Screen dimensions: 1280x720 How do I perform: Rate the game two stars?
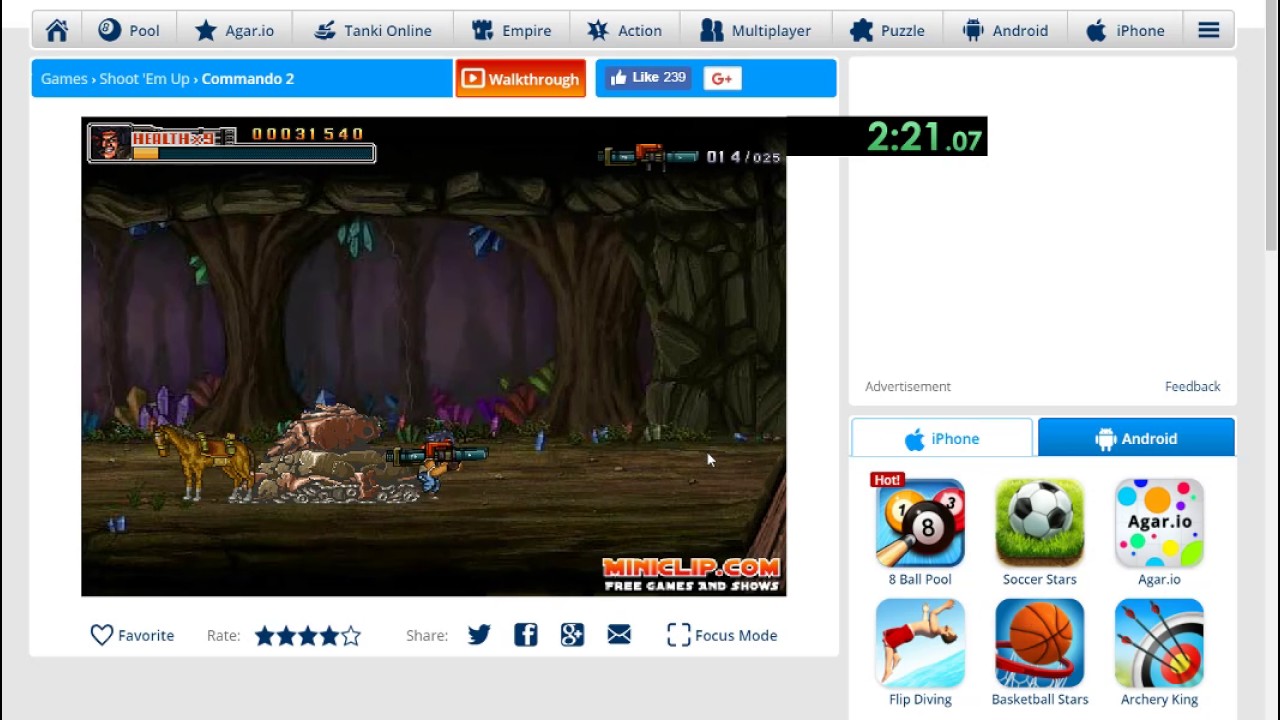(287, 635)
